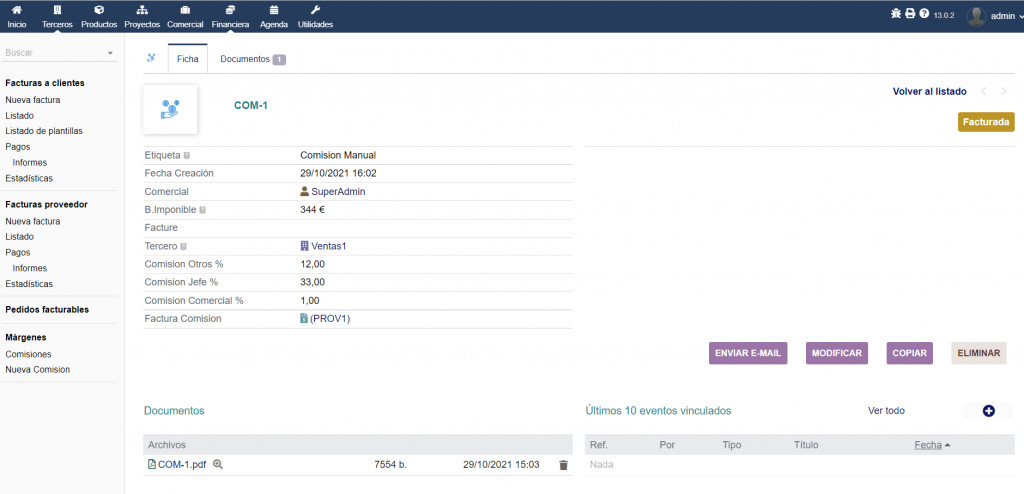Click the ELIMINAR button

point(979,353)
